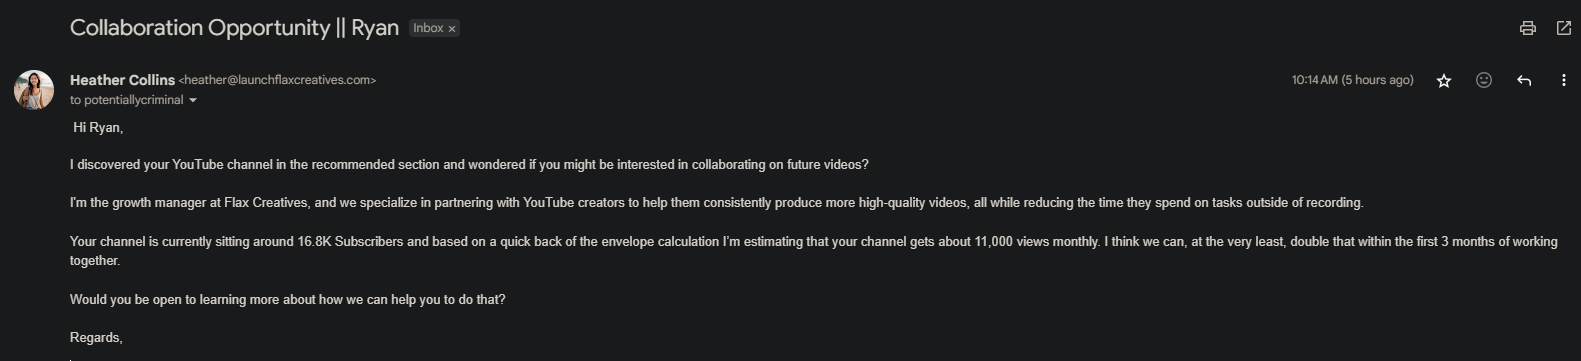Click the 16.8K Subscribers paragraph
This screenshot has width=1581, height=361.
coord(813,251)
